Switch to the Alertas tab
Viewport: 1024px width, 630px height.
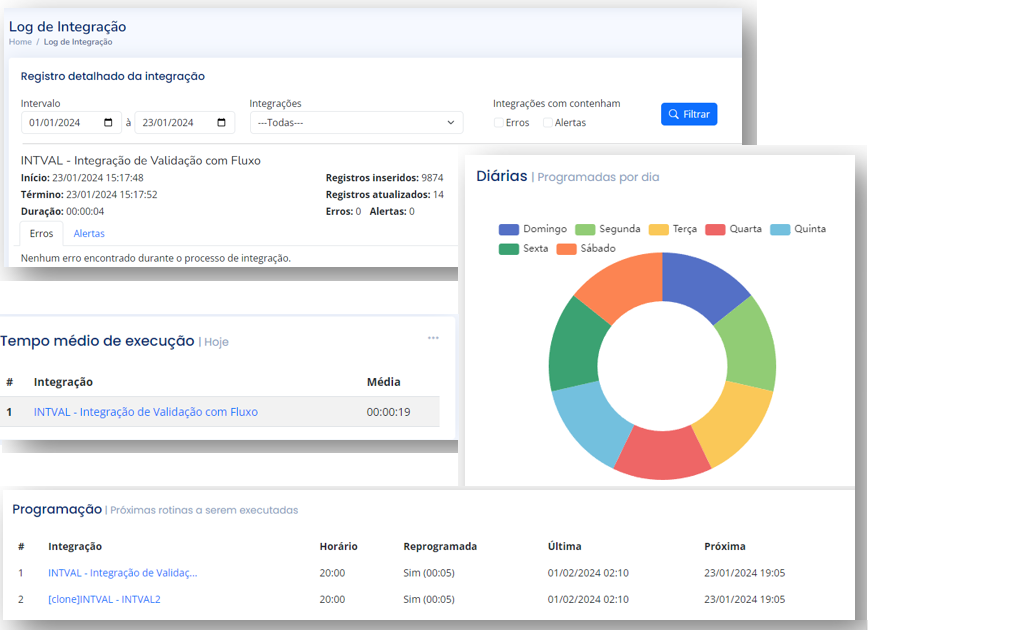pyautogui.click(x=89, y=234)
